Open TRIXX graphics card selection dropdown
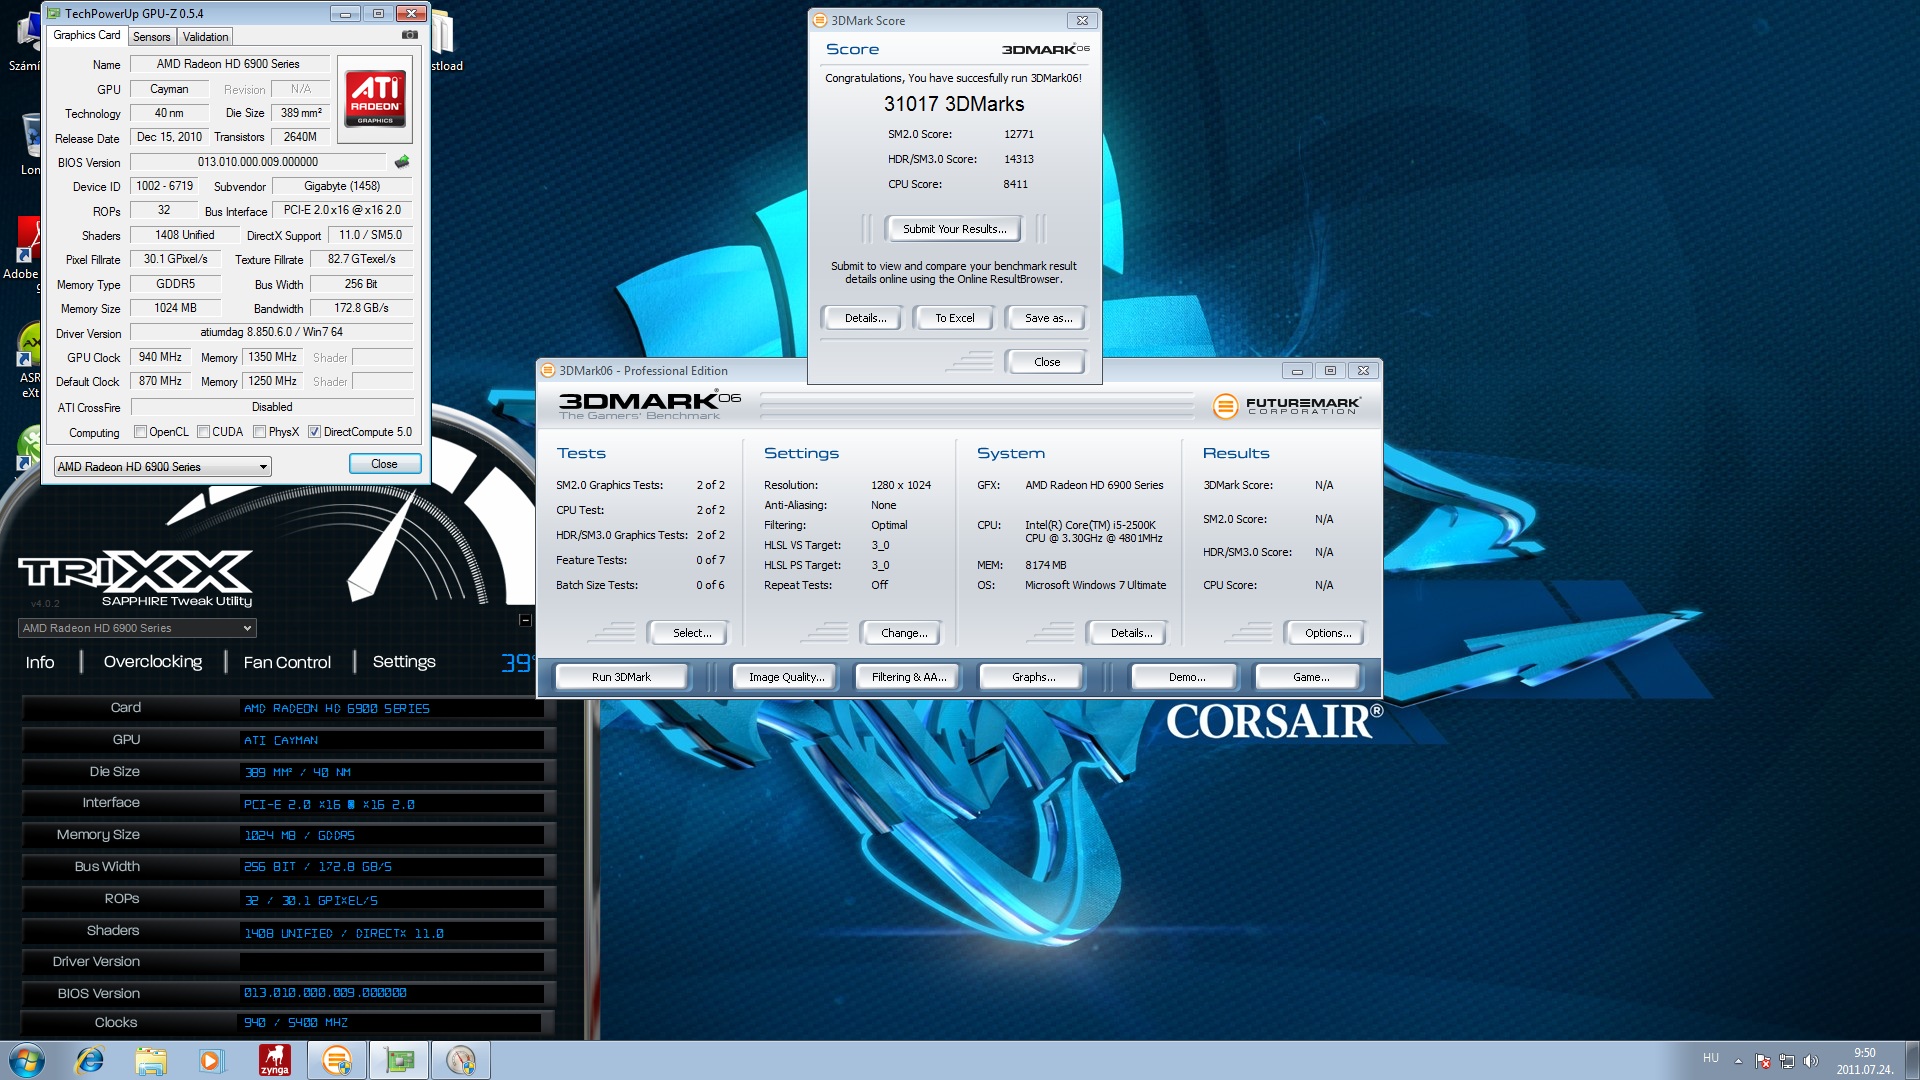Image resolution: width=1920 pixels, height=1080 pixels. (137, 628)
